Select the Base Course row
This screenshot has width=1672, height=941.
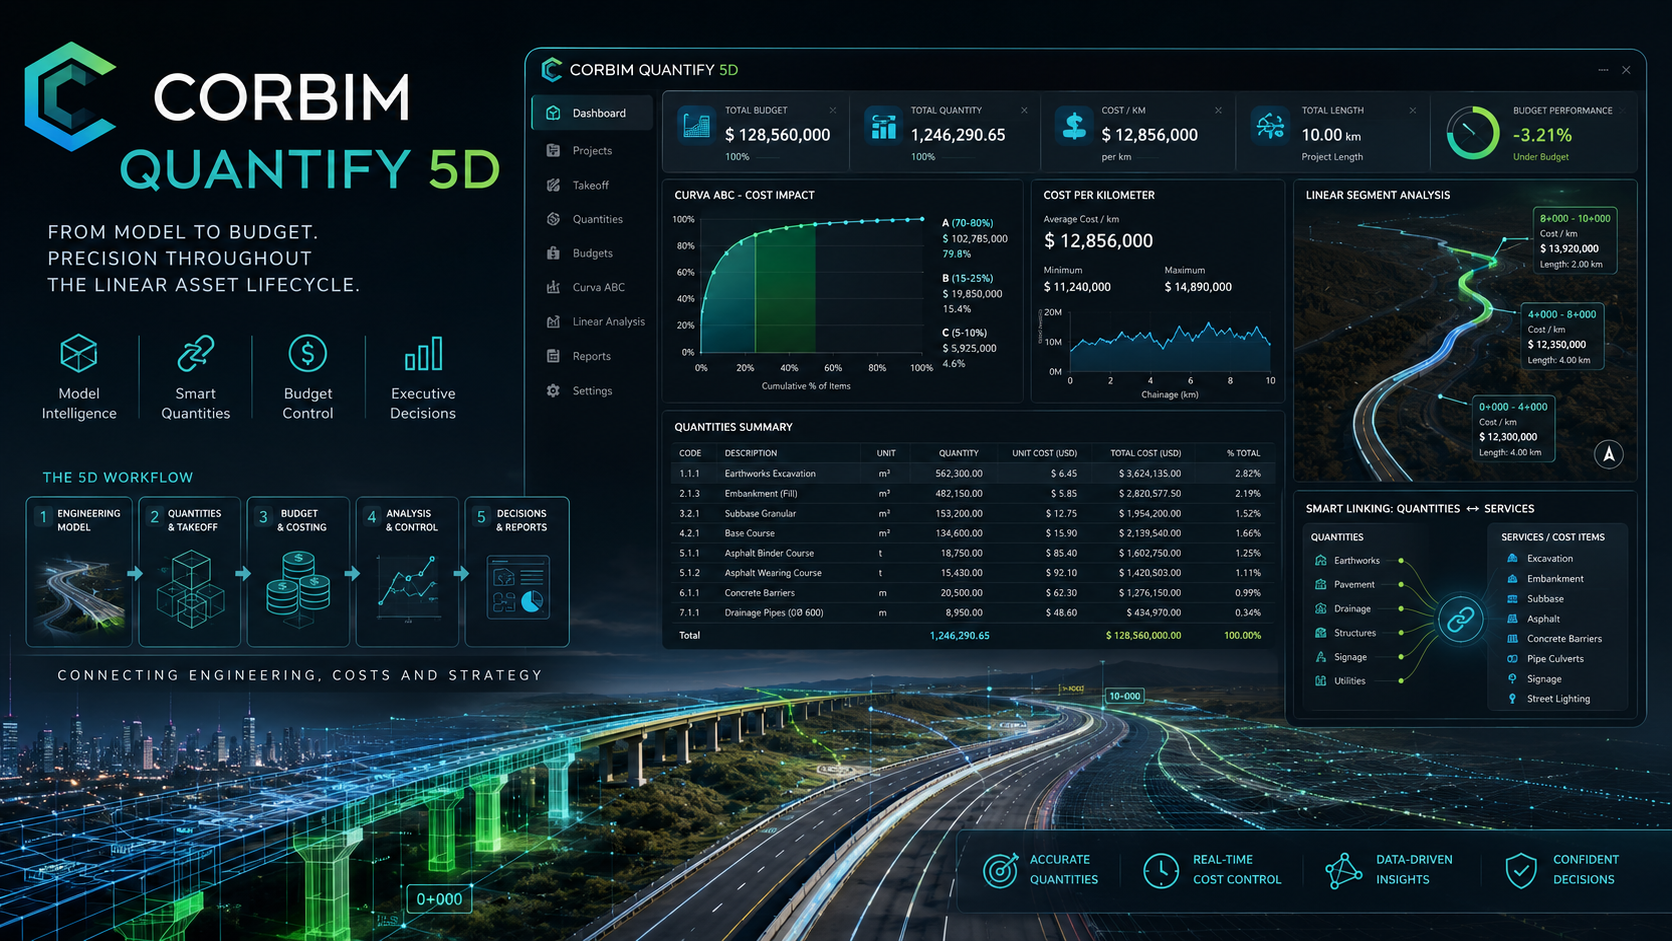972,533
